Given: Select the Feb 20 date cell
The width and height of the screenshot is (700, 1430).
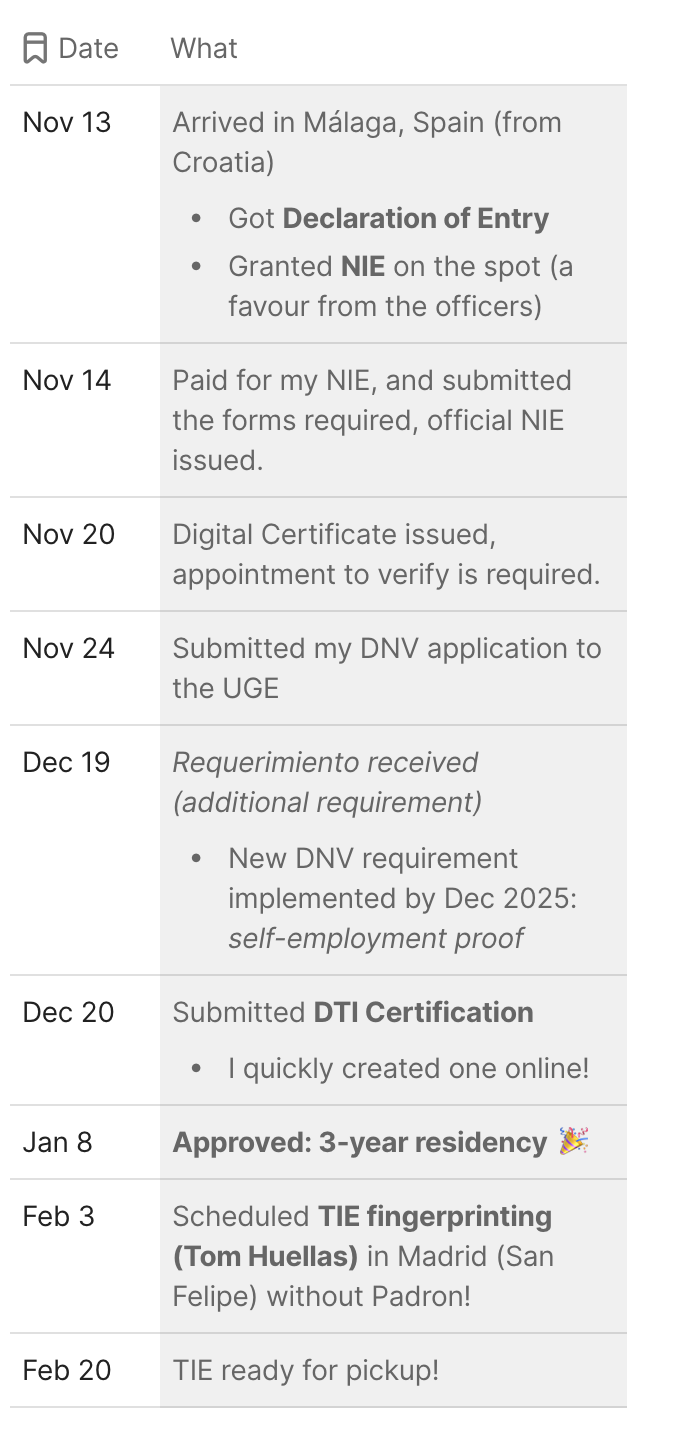Looking at the screenshot, I should [x=67, y=1370].
